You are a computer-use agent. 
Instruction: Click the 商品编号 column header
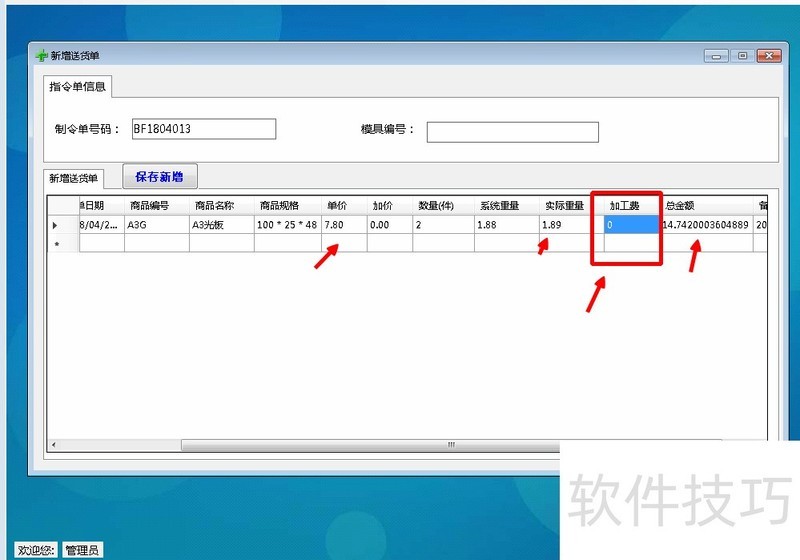157,205
